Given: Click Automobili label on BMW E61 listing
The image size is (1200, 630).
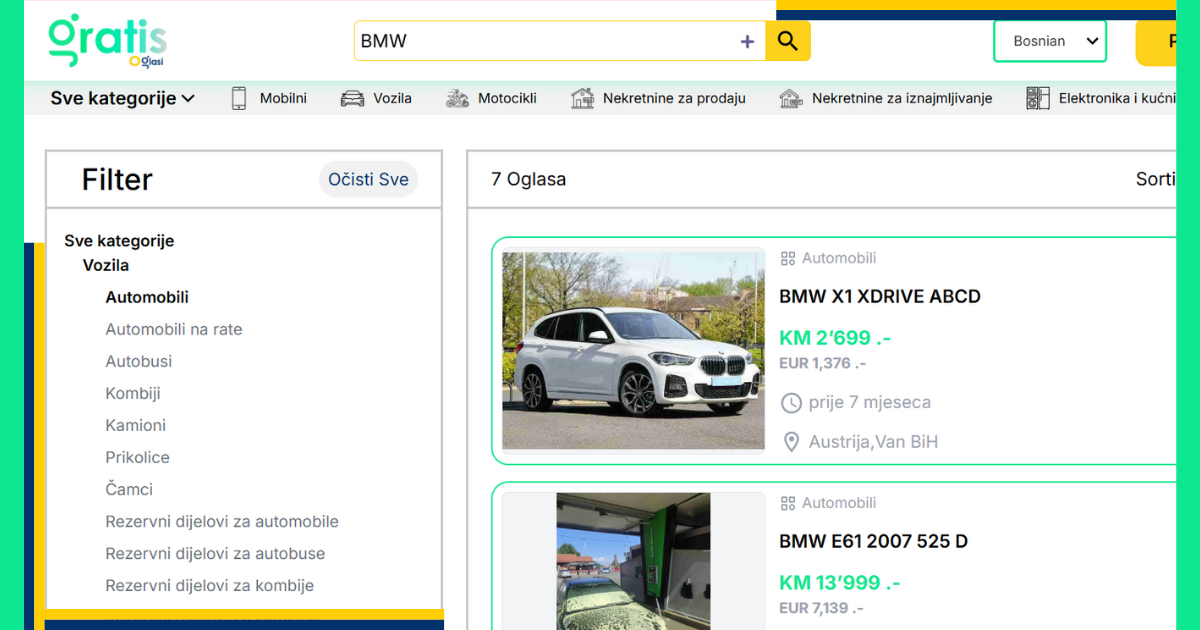Looking at the screenshot, I should [839, 503].
